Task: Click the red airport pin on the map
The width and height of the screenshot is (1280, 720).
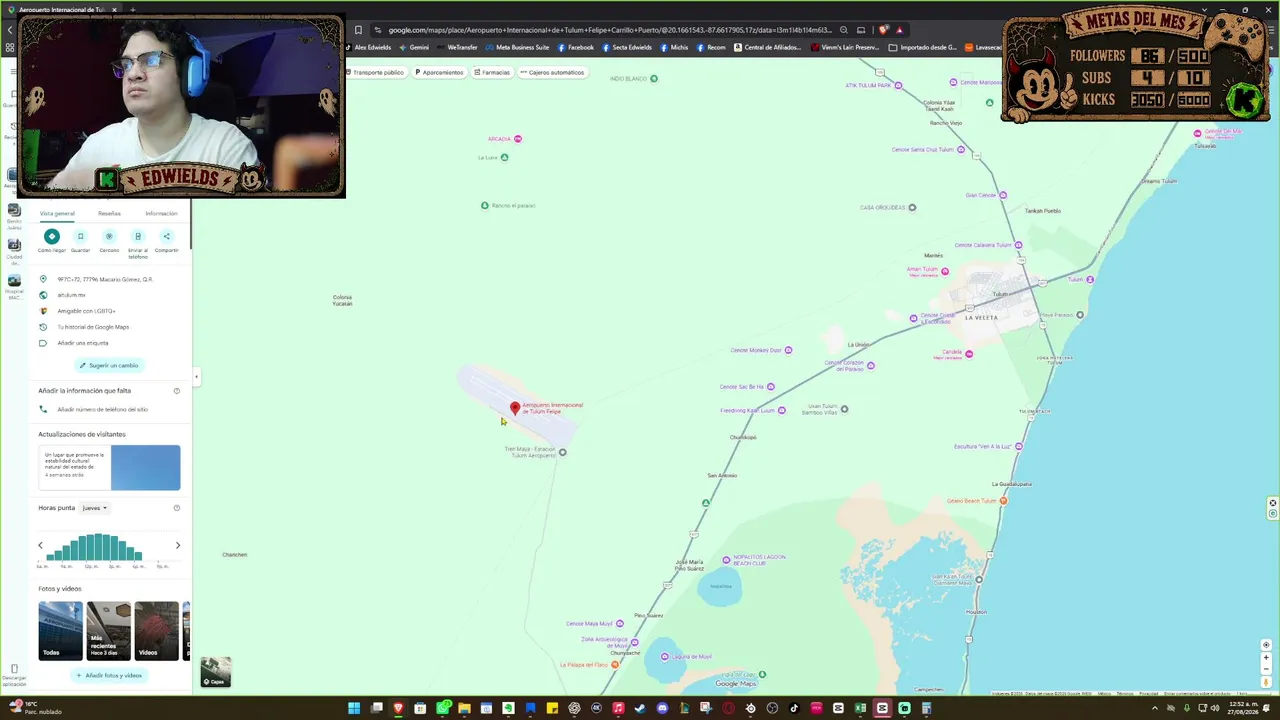Action: (515, 408)
